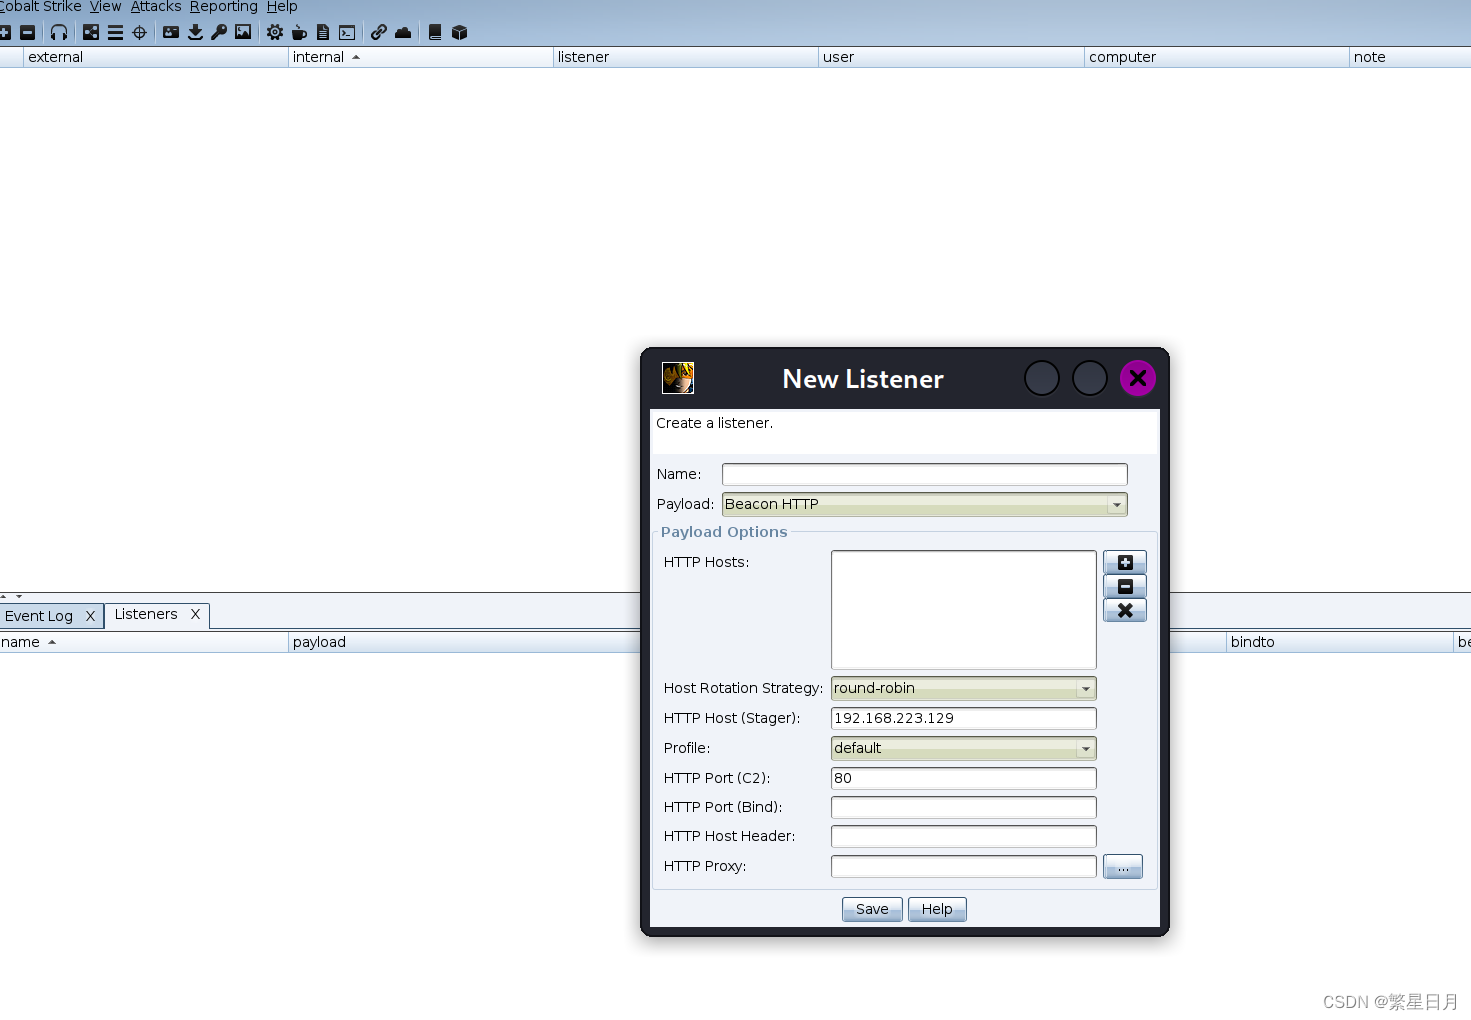Open the View menu
1471x1020 pixels.
(x=105, y=7)
